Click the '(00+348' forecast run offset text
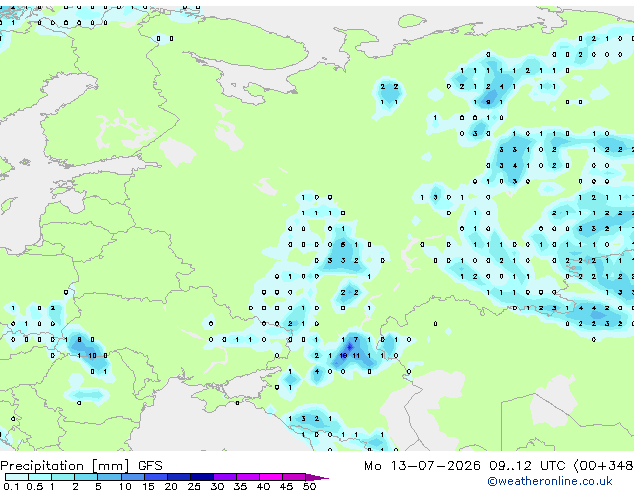Viewport: 634px width, 490px height. [603, 466]
